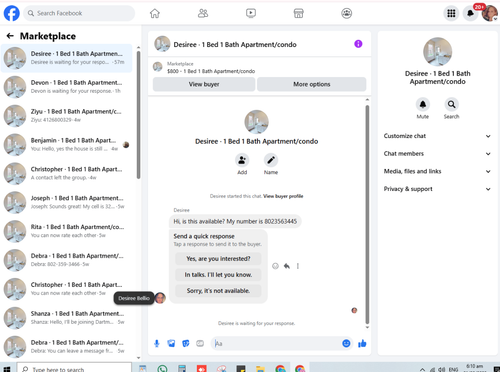This screenshot has height=372, width=500.
Task: Open the Marketplace storefront icon
Action: (299, 13)
